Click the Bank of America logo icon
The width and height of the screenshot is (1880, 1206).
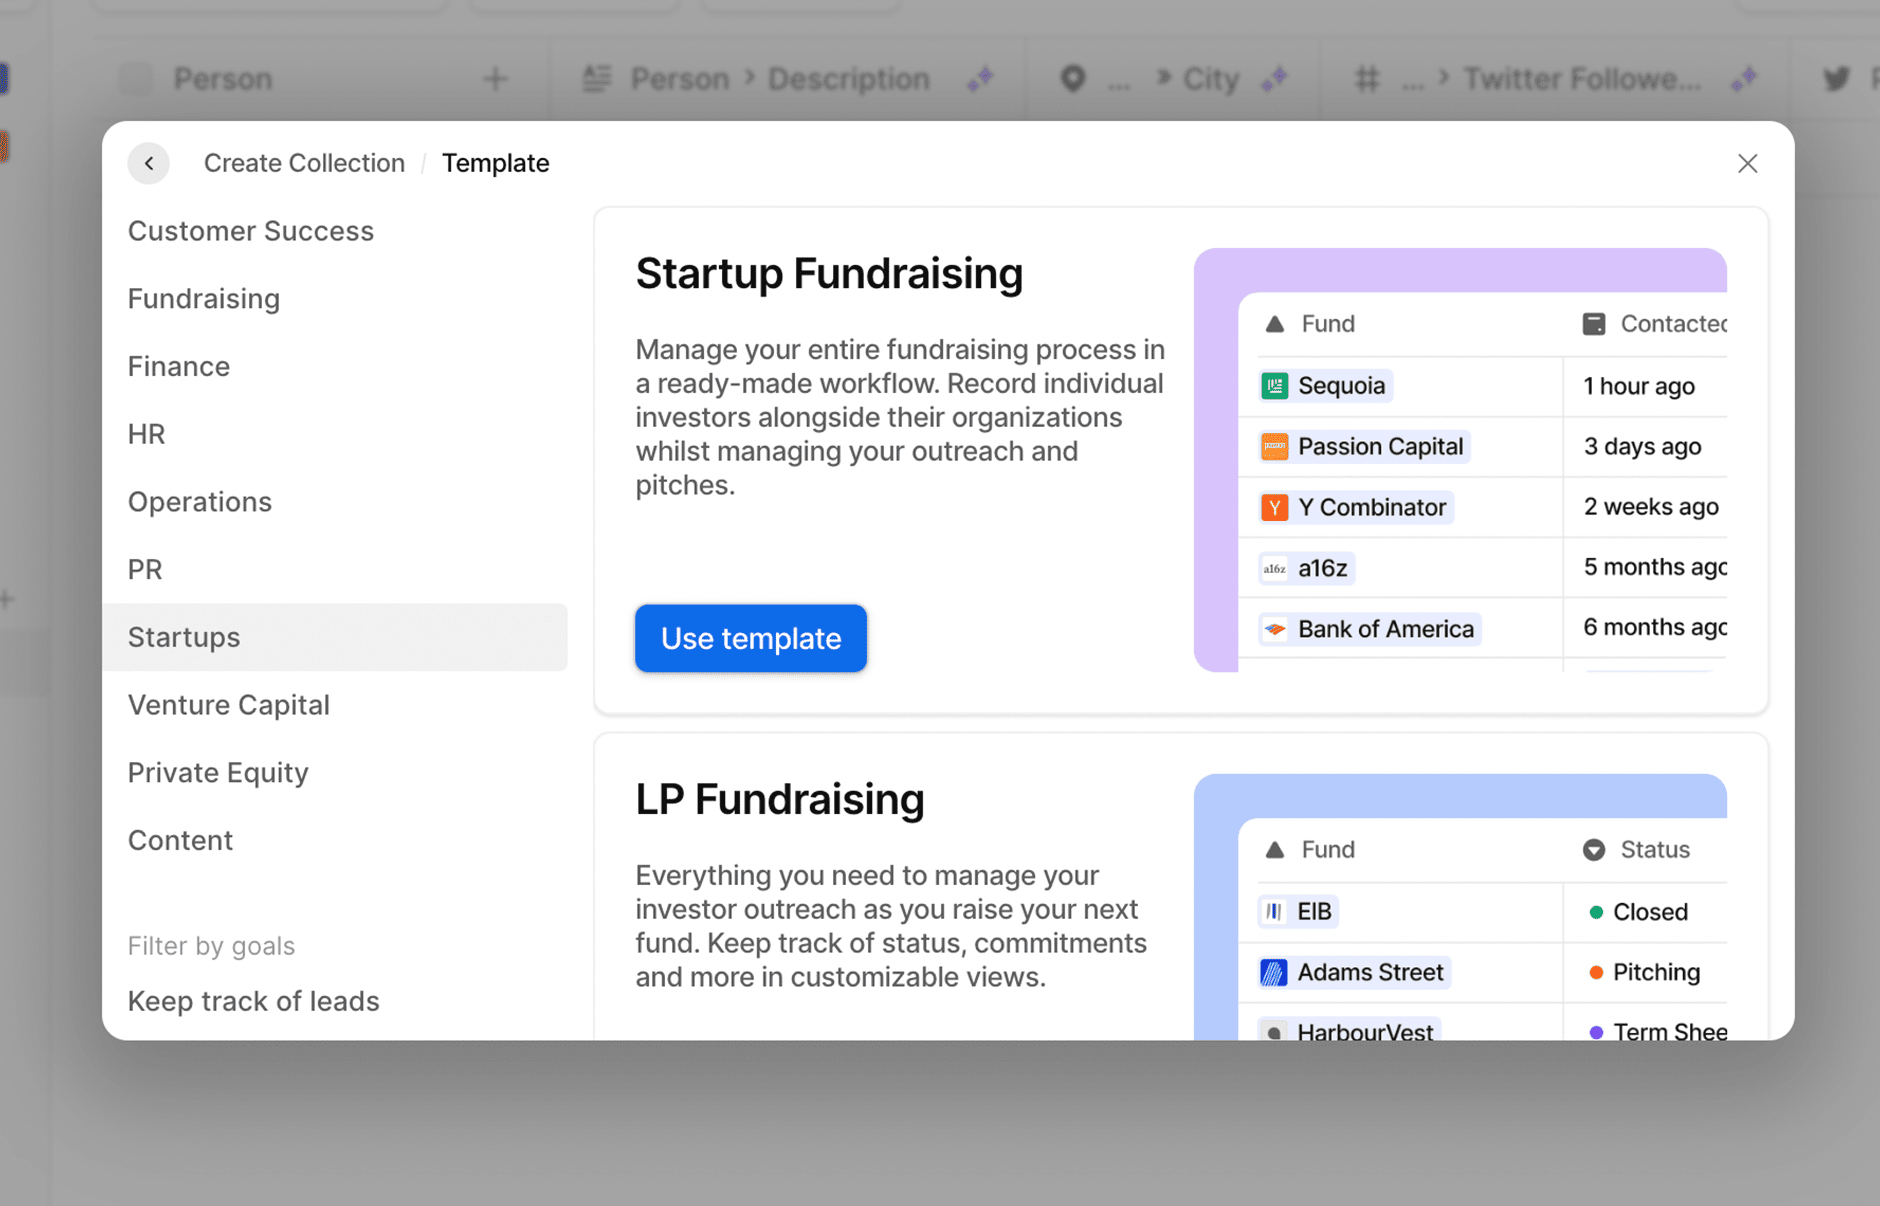click(1274, 629)
